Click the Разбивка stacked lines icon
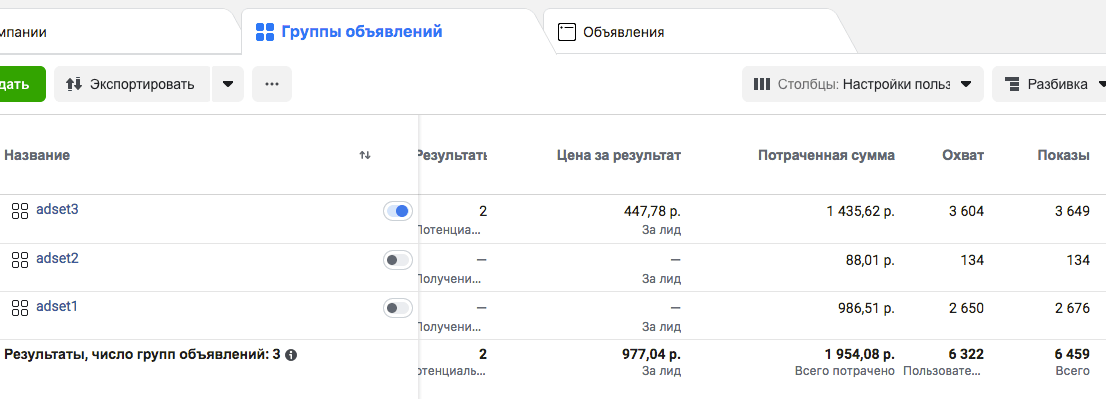The image size is (1106, 399). pos(1011,84)
